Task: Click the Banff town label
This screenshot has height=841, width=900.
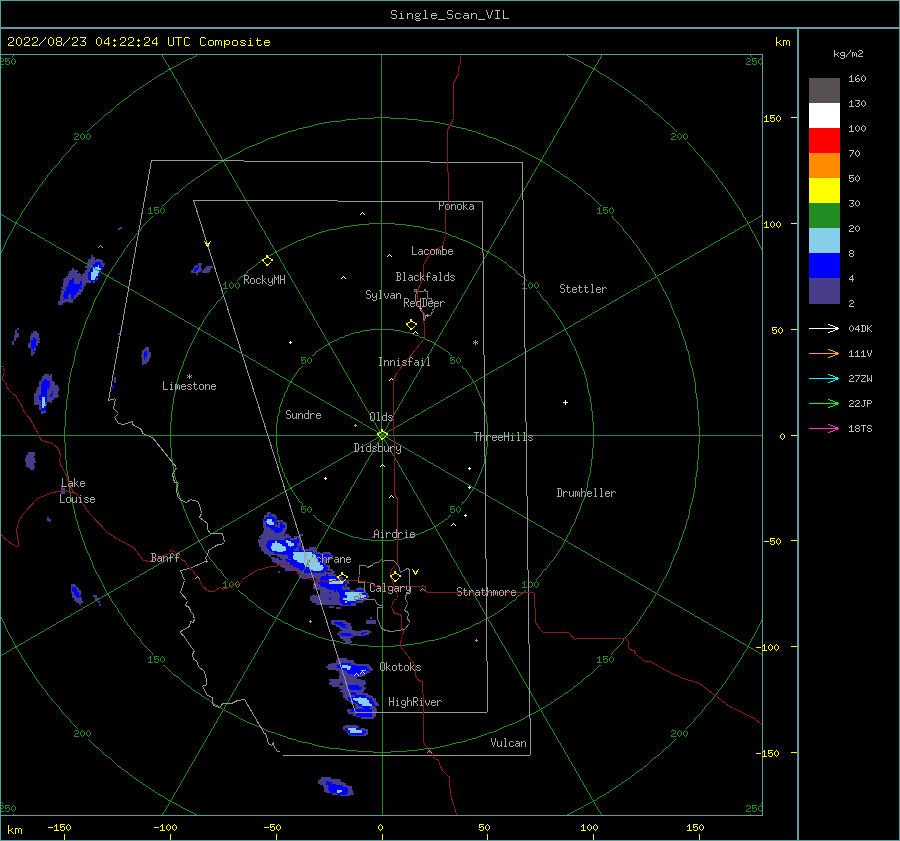Action: click(x=165, y=557)
